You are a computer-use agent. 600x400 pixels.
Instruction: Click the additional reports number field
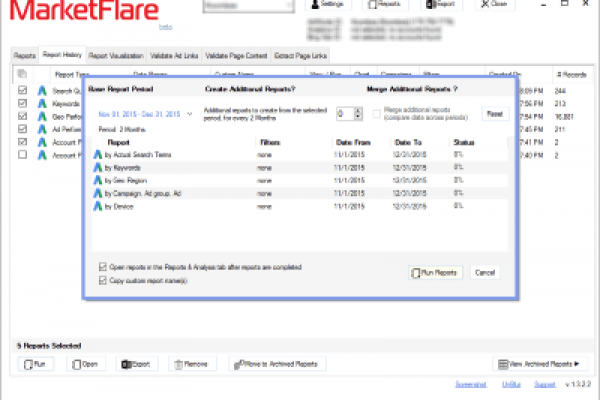[x=345, y=114]
